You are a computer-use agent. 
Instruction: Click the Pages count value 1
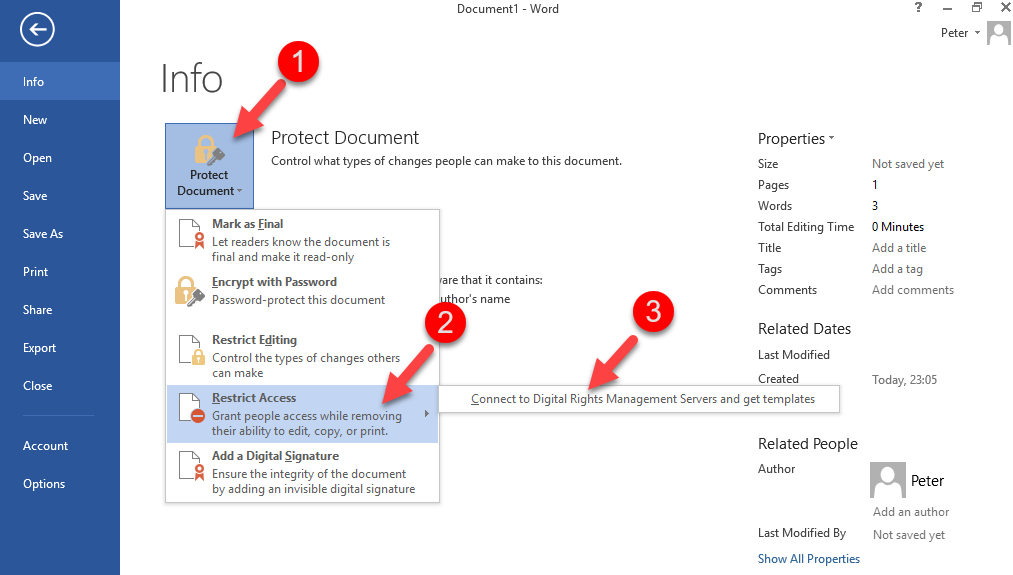tap(875, 185)
